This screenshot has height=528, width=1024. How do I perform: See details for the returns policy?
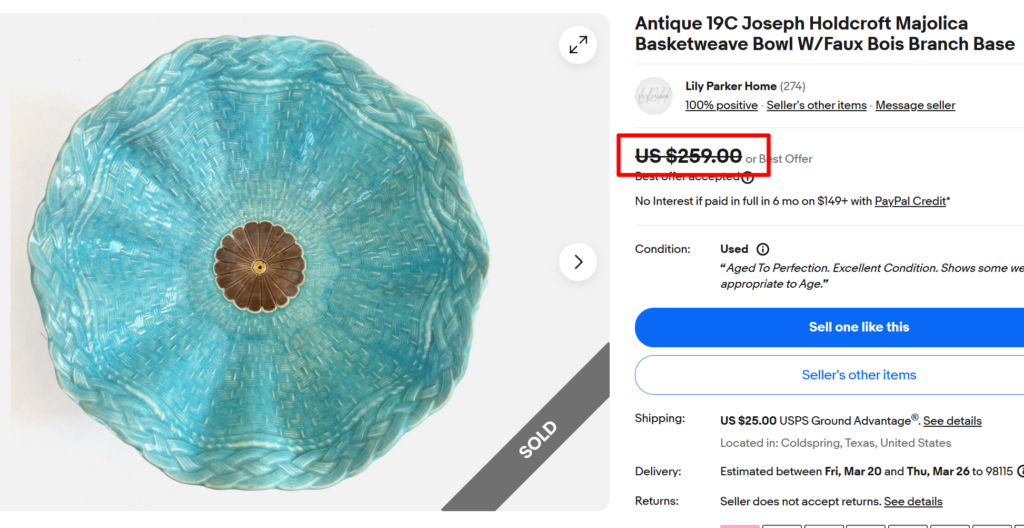coord(913,501)
